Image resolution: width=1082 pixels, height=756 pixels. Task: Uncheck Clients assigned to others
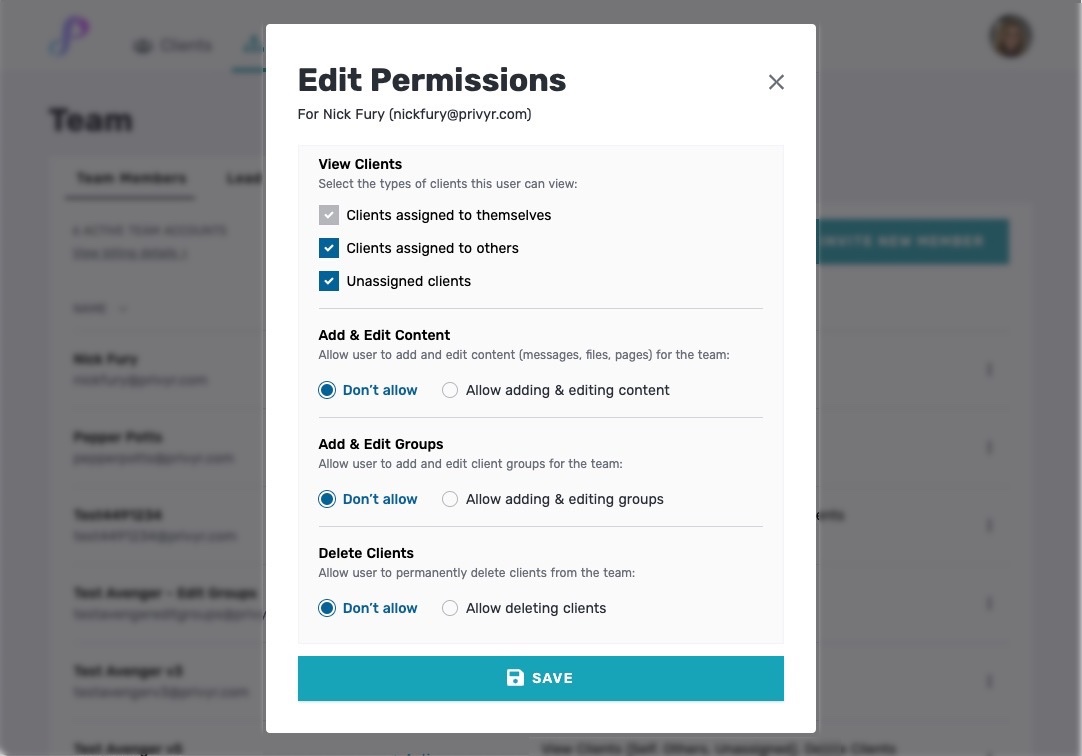(x=329, y=248)
